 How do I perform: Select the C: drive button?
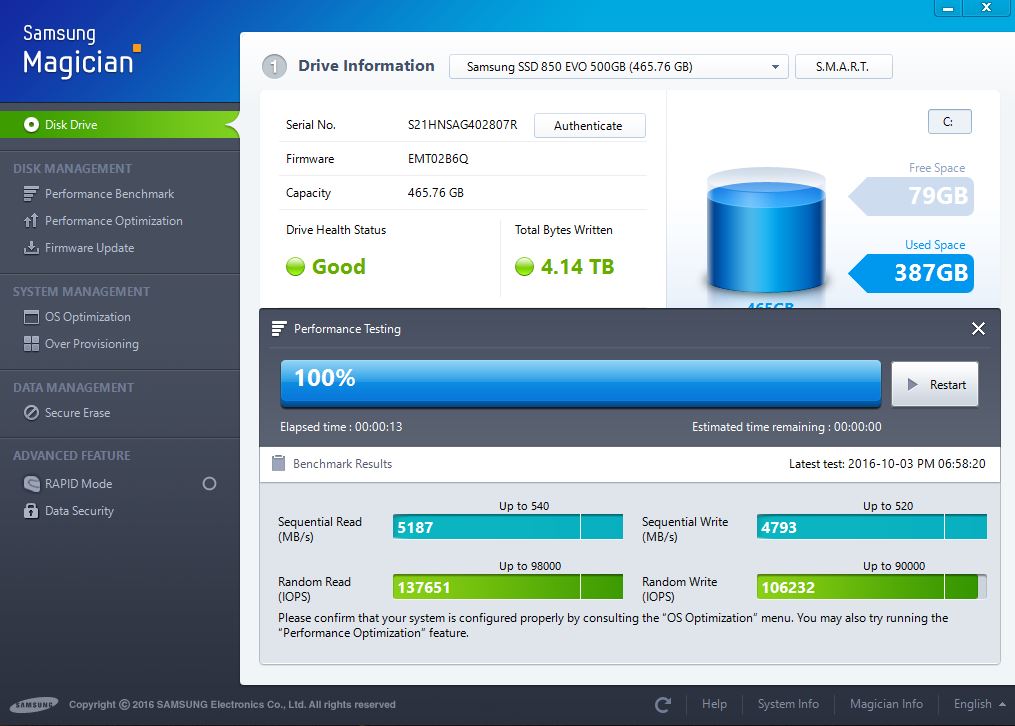point(949,122)
